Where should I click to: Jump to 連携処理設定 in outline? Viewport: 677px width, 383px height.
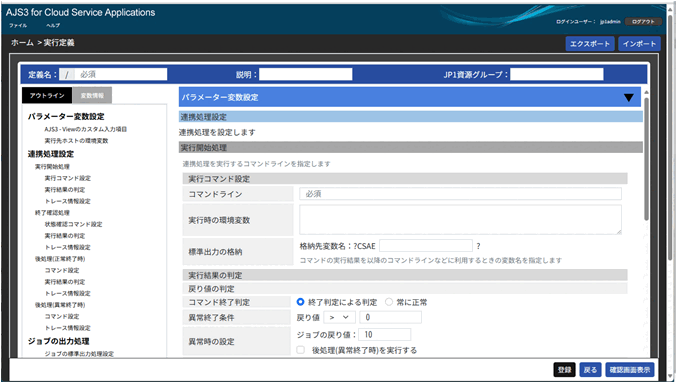click(x=51, y=154)
